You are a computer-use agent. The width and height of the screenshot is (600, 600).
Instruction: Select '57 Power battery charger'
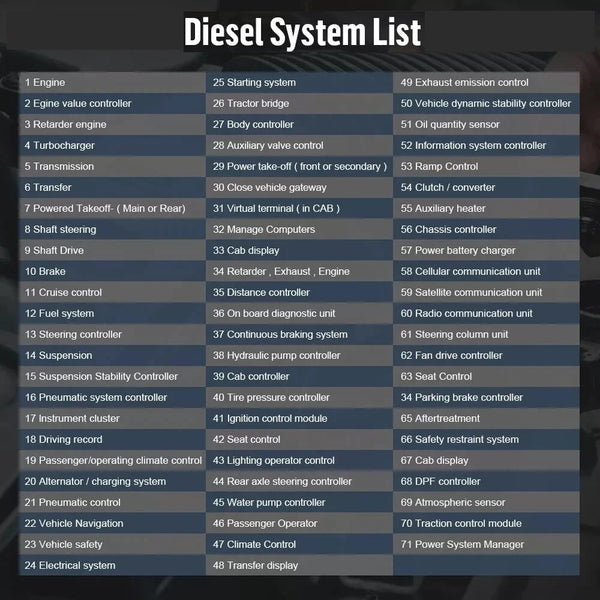(x=486, y=251)
